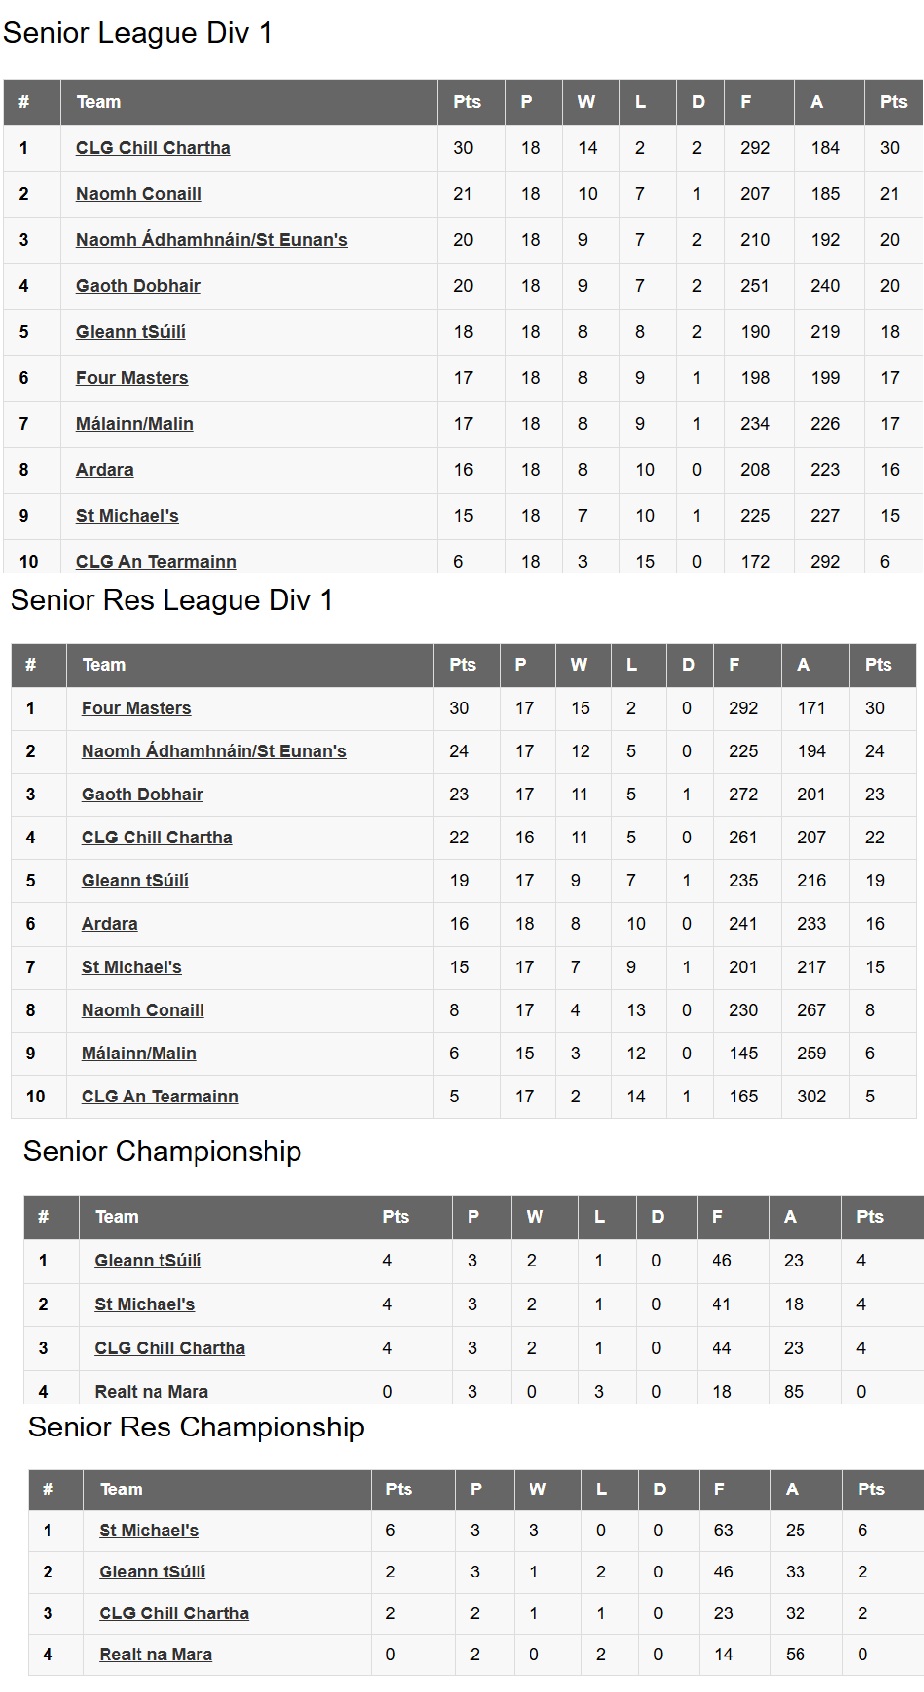
Task: Select St Michael's in Senior Res League table
Action: [x=132, y=967]
